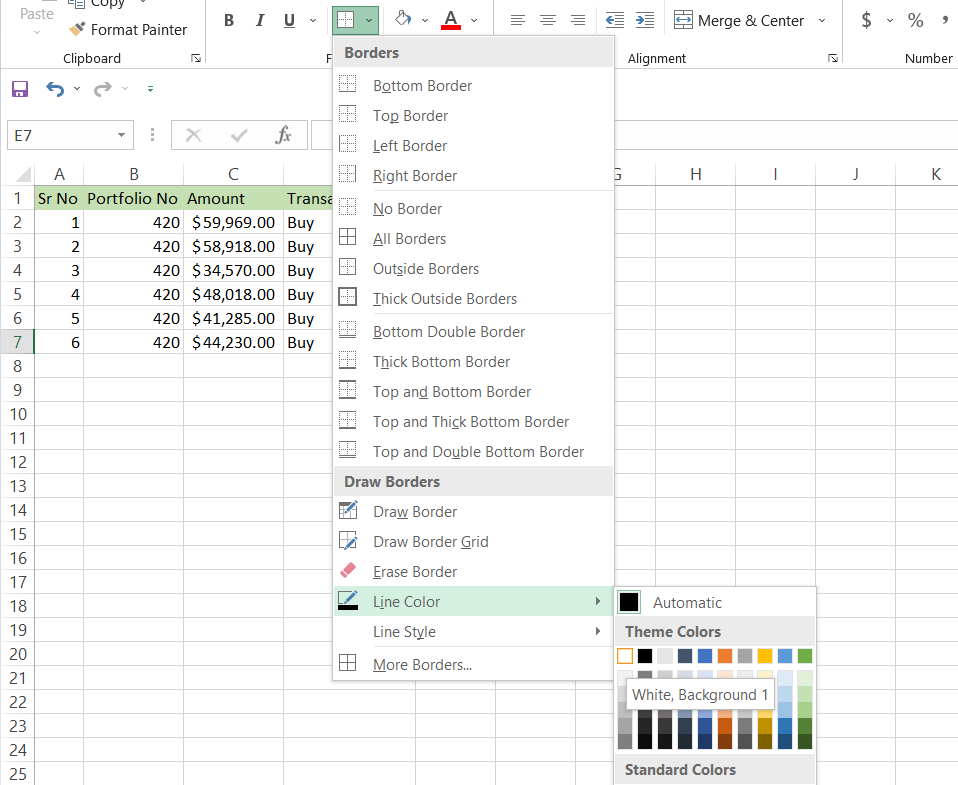
Task: Open More Borders dialog
Action: (422, 665)
